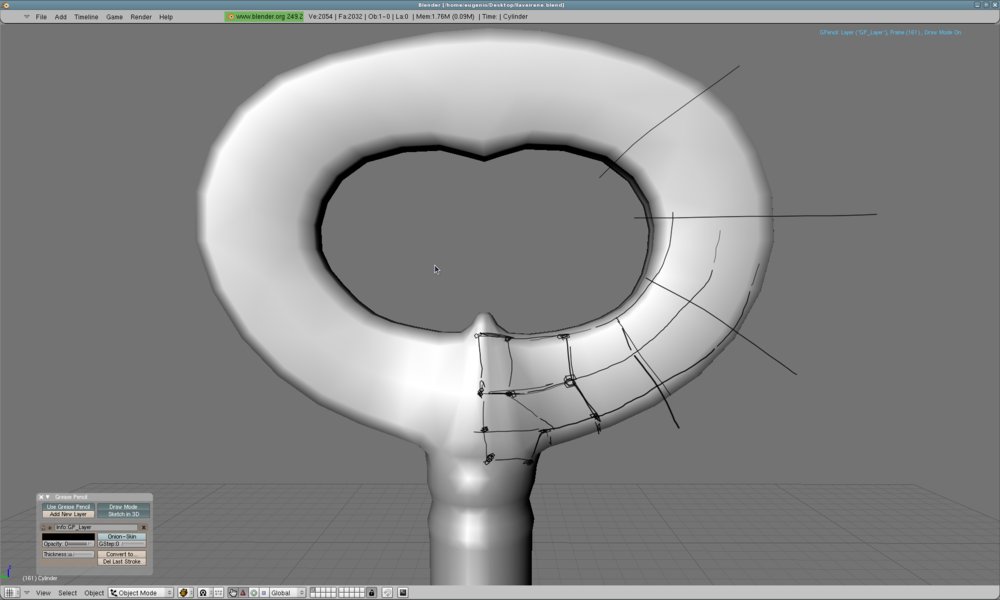
Task: Open the Game menu
Action: (114, 17)
